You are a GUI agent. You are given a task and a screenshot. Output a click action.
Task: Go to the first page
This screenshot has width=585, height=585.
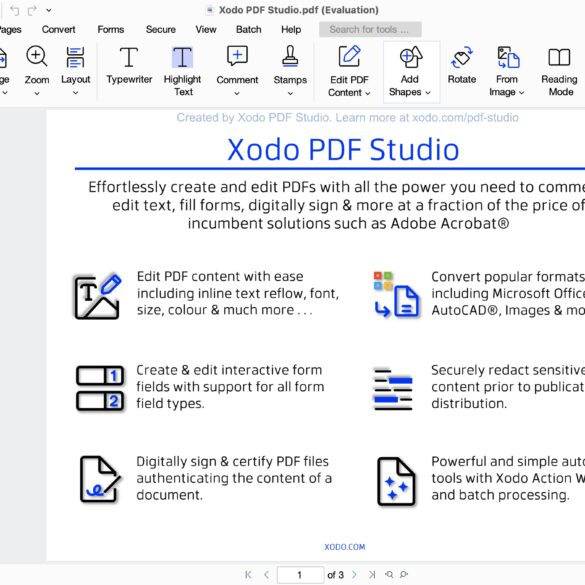tap(248, 575)
